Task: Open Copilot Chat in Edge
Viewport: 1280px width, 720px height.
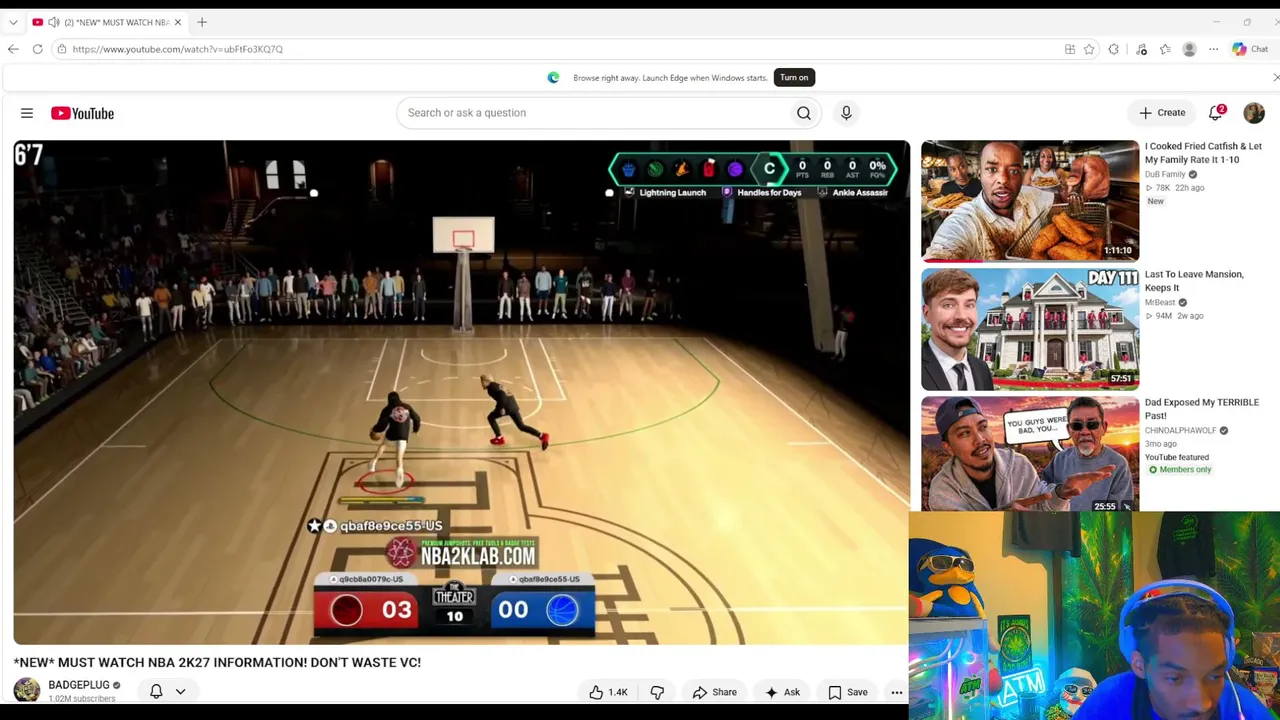Action: pyautogui.click(x=1250, y=49)
